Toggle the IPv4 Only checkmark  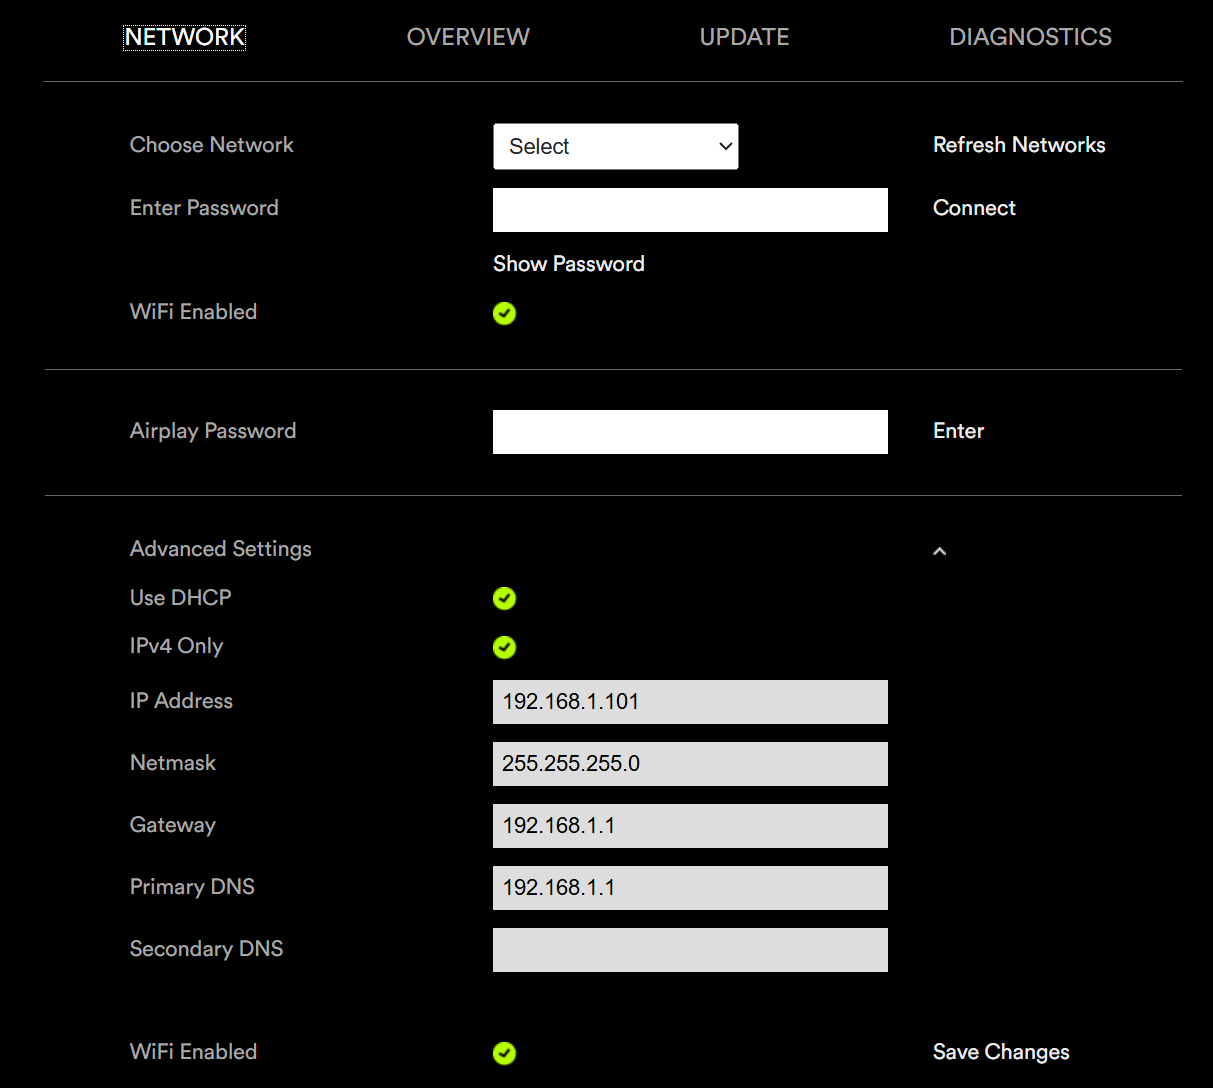coord(504,648)
